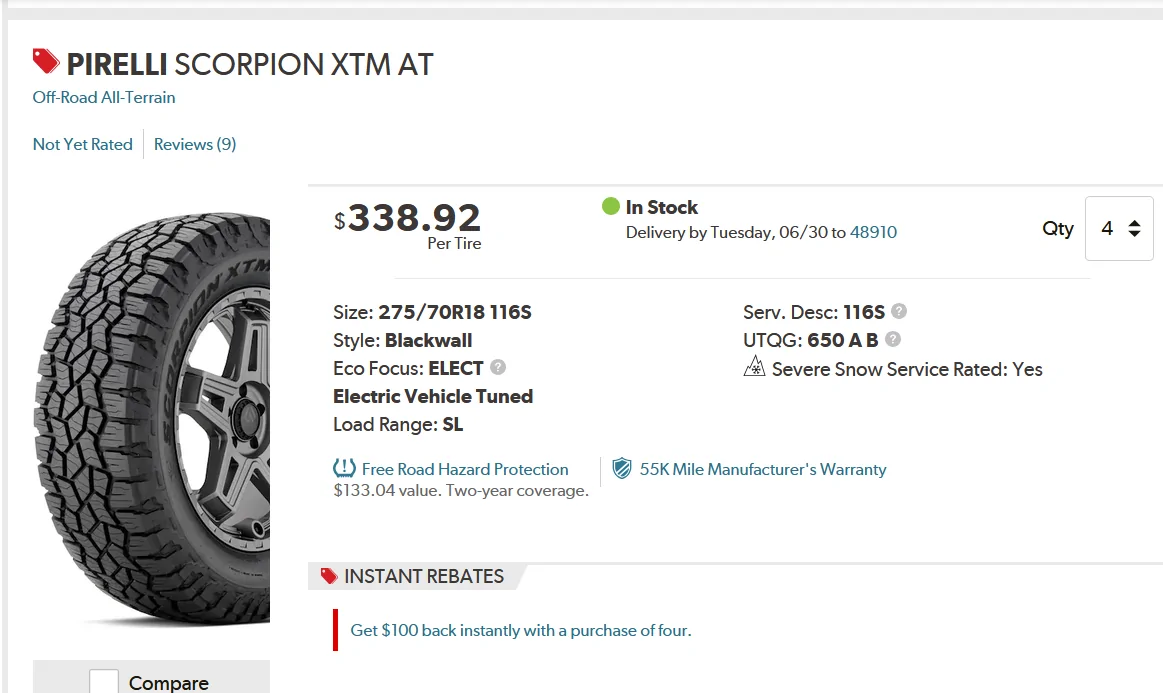Viewport: 1163px width, 693px height.
Task: Click the green In Stock status dot
Action: click(x=610, y=206)
